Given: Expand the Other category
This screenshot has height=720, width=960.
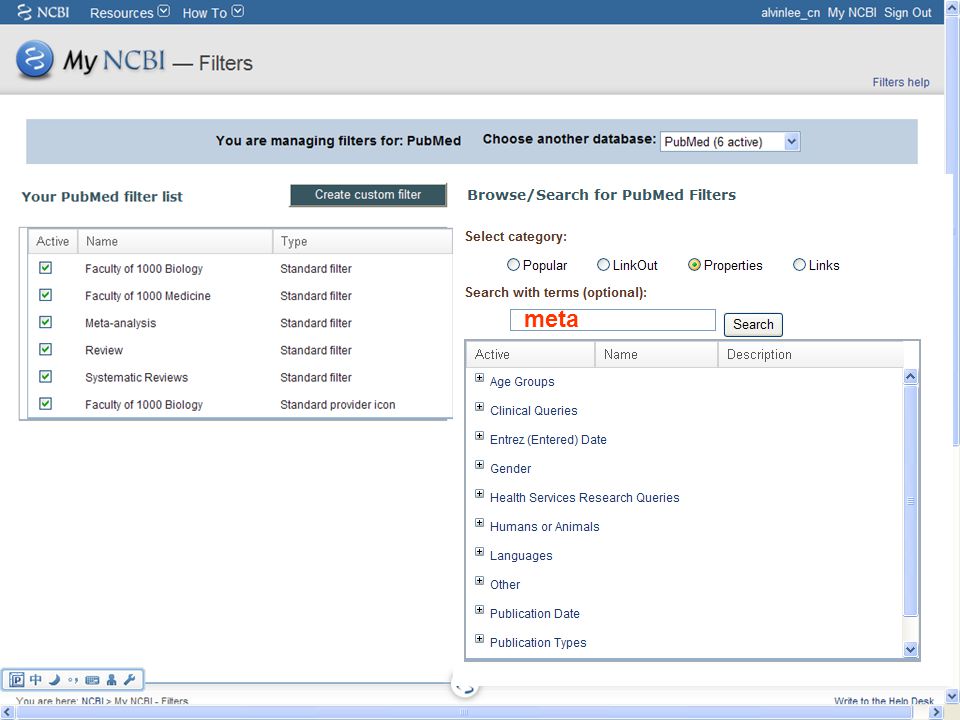Looking at the screenshot, I should pos(479,580).
